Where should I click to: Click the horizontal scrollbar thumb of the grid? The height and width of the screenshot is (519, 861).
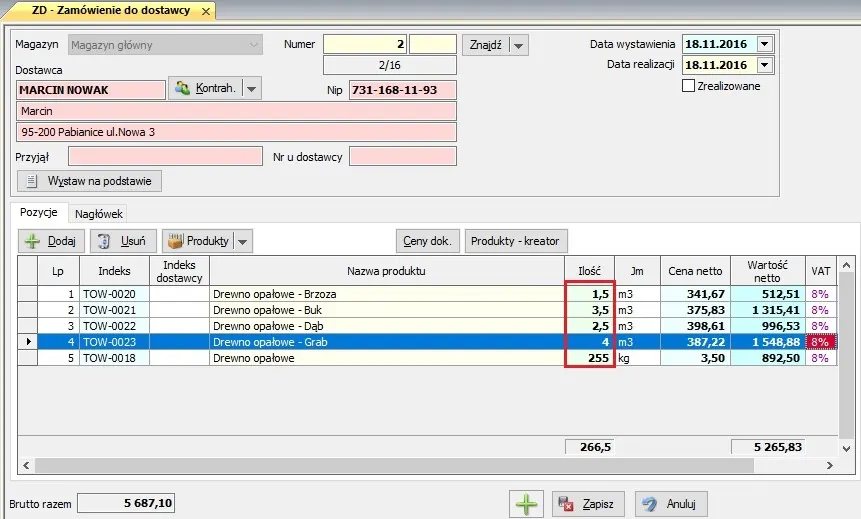[394, 465]
